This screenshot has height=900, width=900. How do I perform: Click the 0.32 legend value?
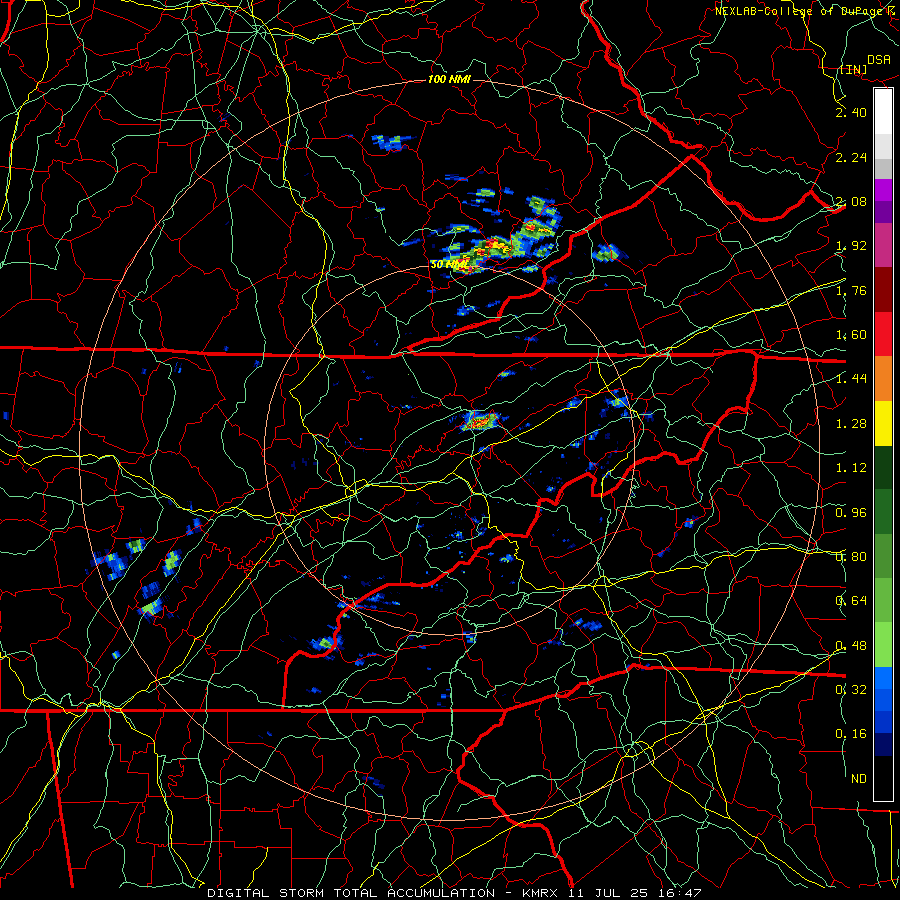click(851, 690)
